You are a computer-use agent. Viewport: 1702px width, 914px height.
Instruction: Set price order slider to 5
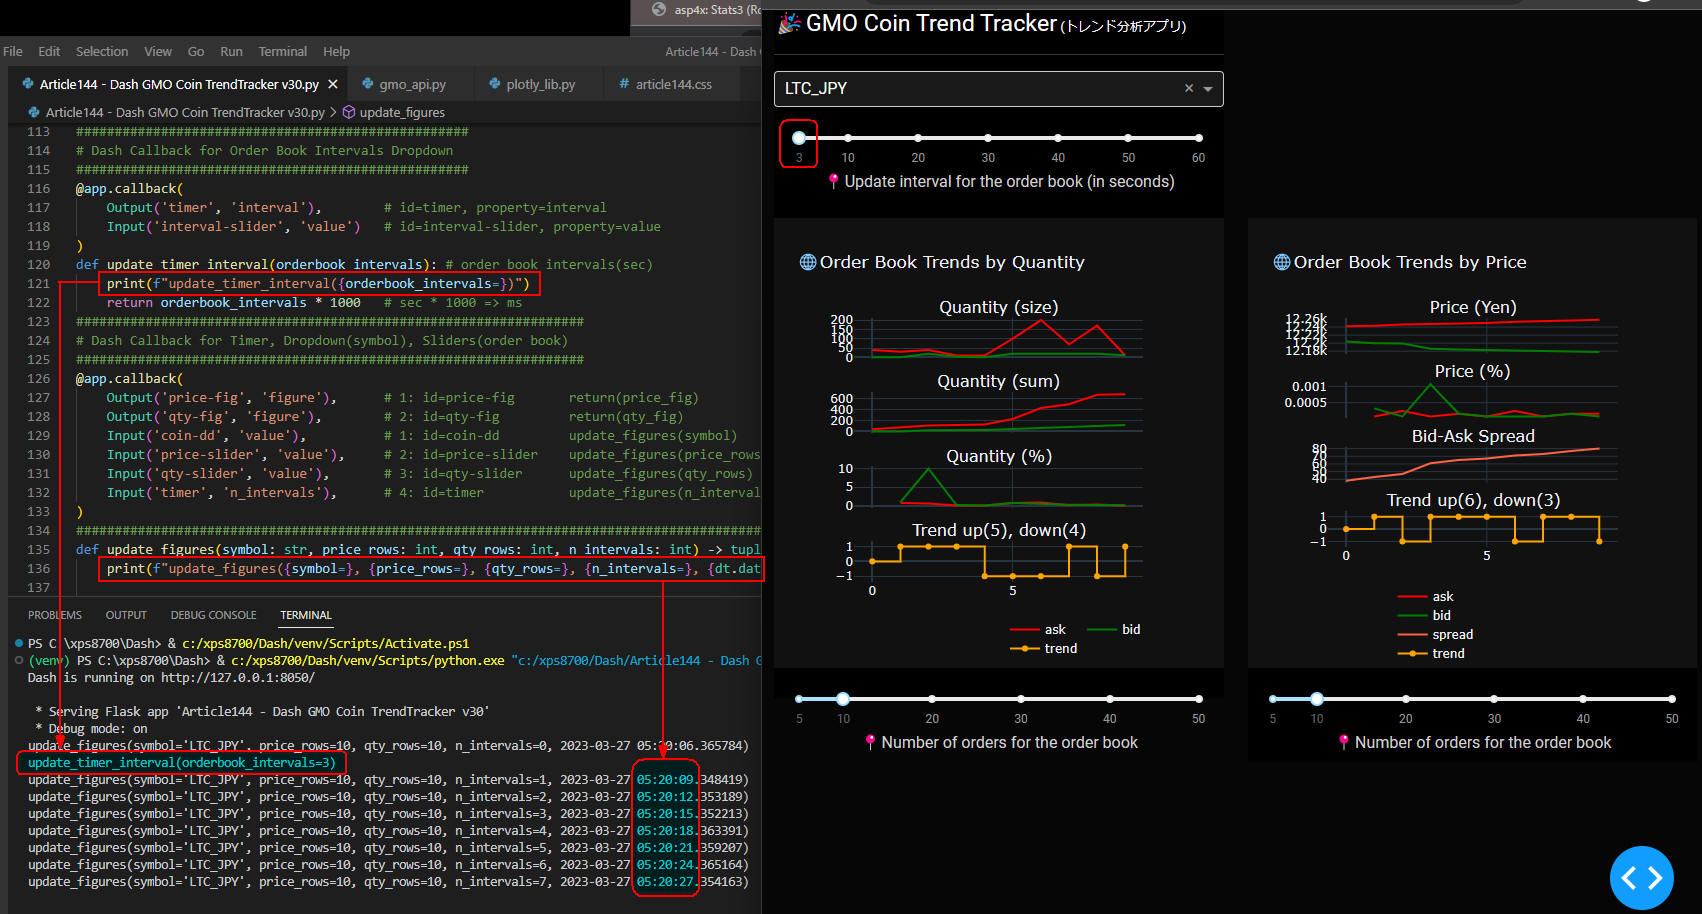[x=1273, y=699]
